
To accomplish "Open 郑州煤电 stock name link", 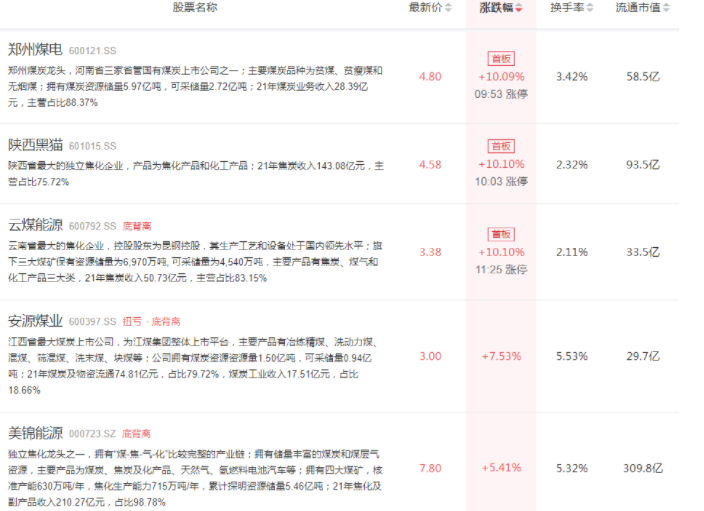I will click(35, 49).
